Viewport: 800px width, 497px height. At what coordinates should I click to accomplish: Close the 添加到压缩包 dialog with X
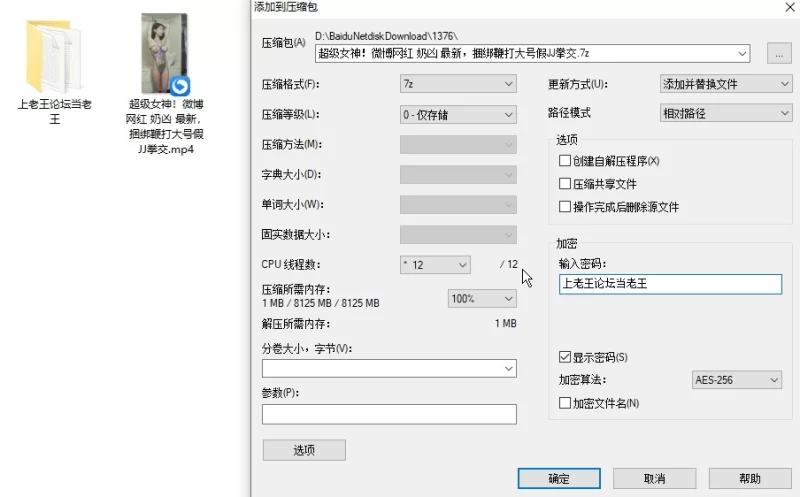click(x=790, y=7)
